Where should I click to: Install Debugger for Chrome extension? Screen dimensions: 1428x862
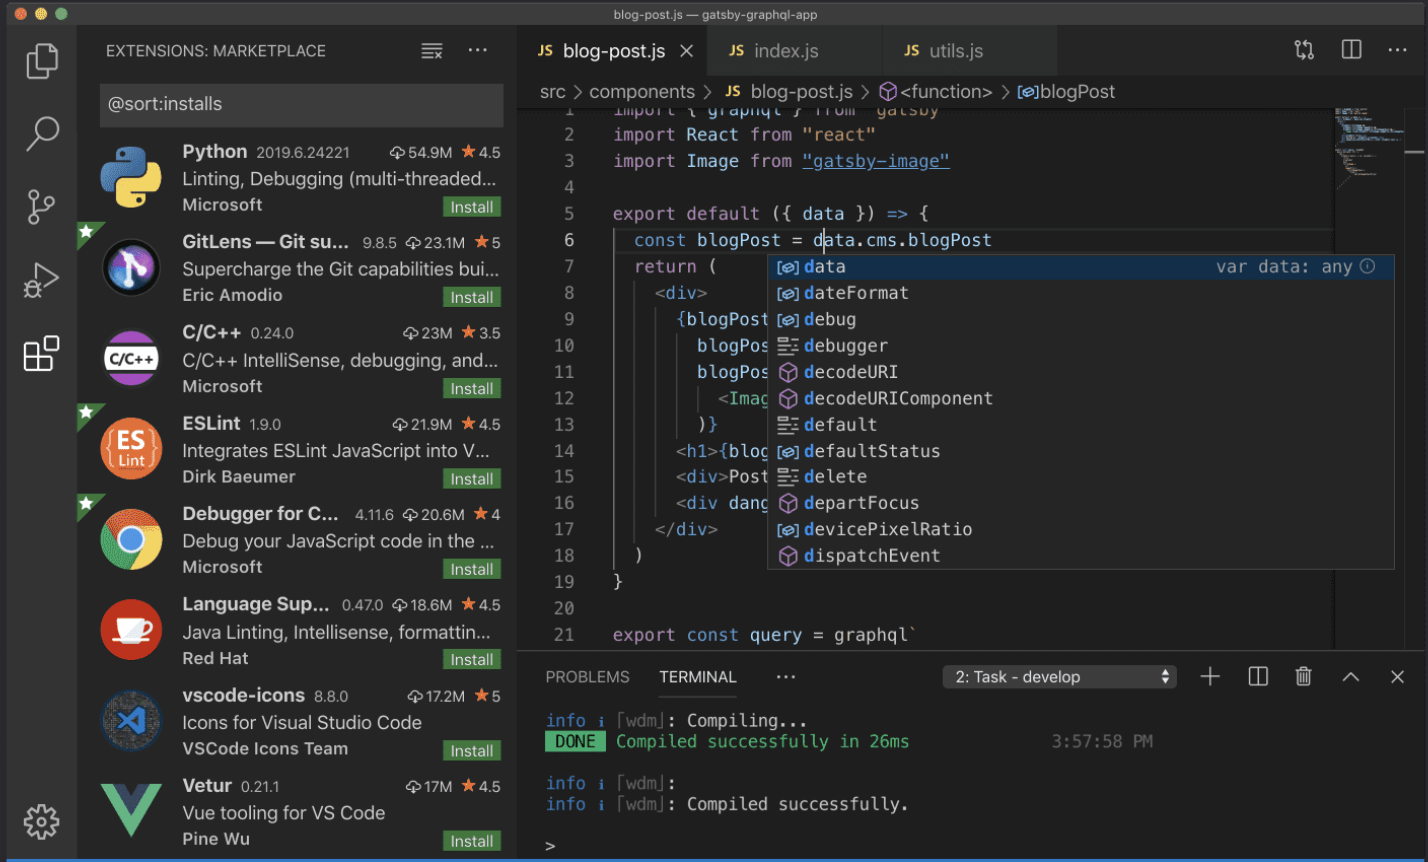point(472,569)
